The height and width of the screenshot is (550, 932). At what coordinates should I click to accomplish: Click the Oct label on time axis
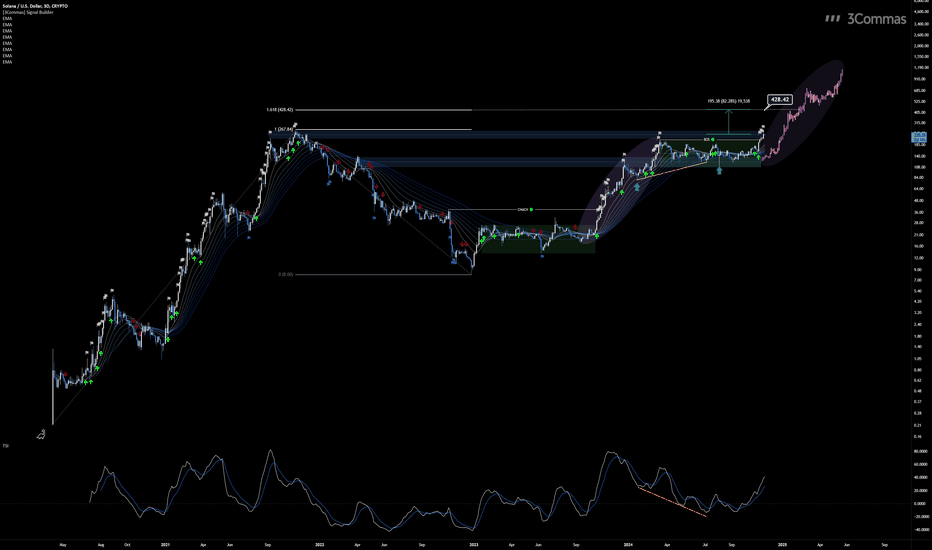(x=127, y=544)
